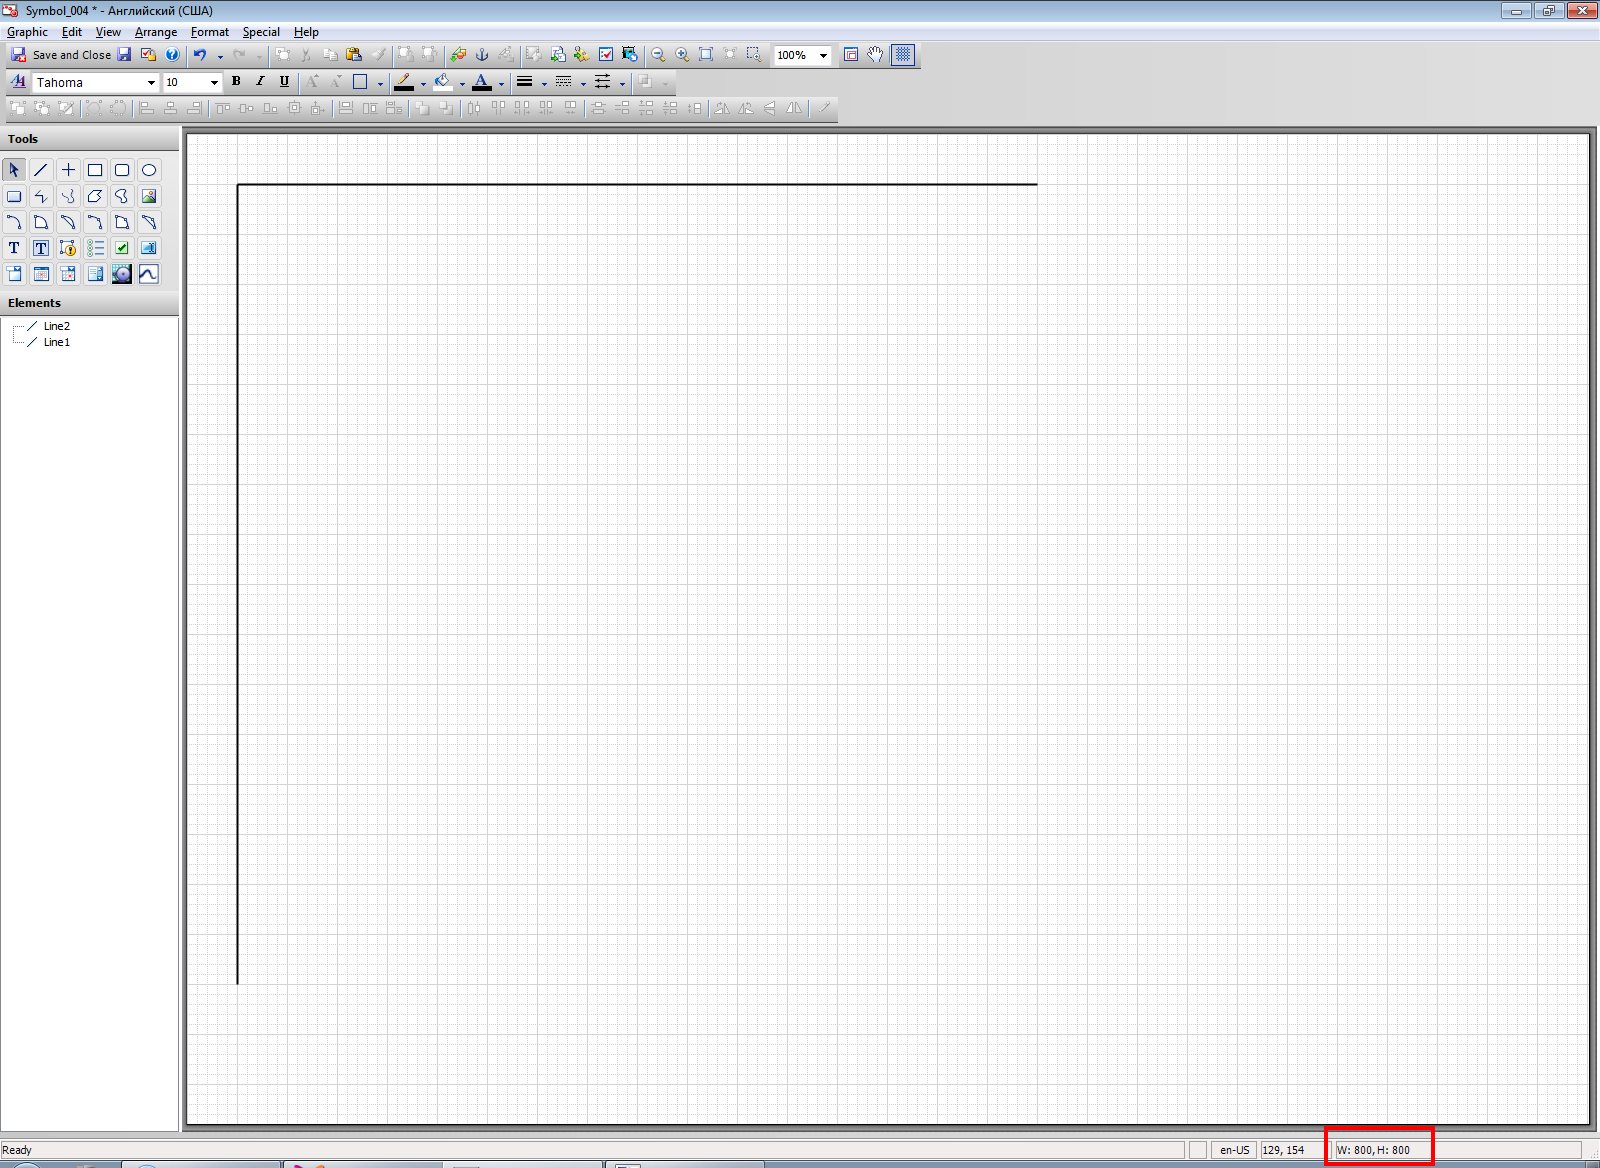Click the Save and Close button
This screenshot has width=1600, height=1168.
coord(61,55)
